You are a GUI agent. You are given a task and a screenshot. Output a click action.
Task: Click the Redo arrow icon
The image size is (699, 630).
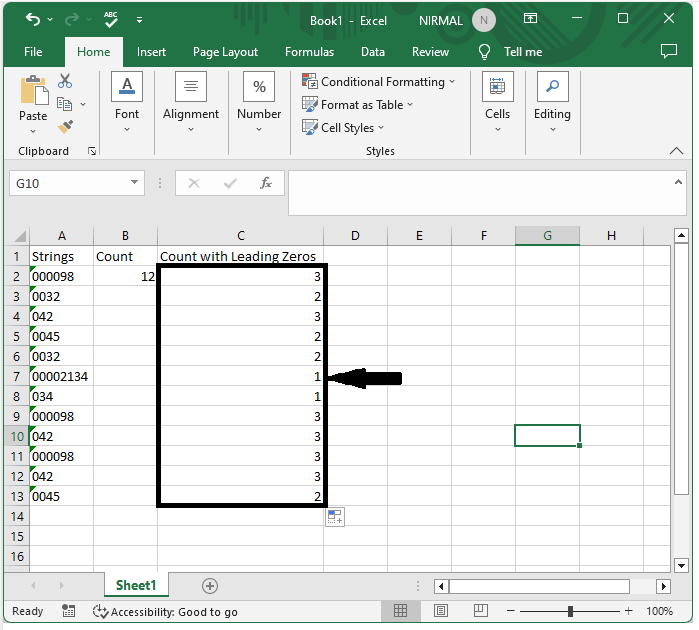pyautogui.click(x=72, y=19)
